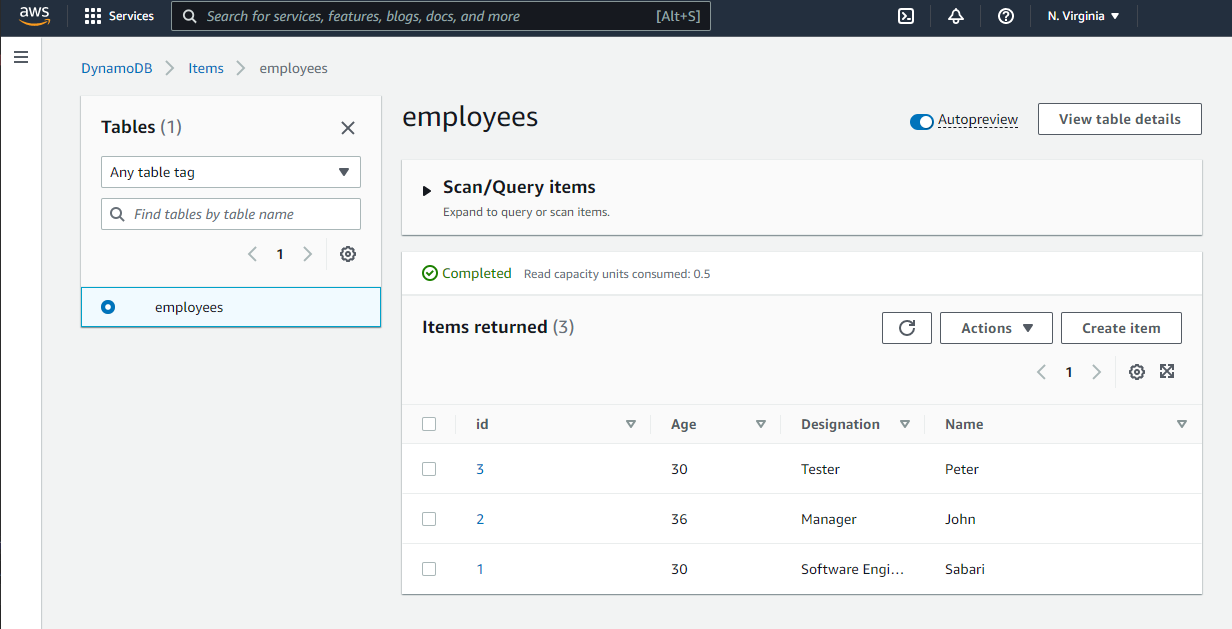Check the box for item id 3
The width and height of the screenshot is (1232, 629).
coord(429,469)
